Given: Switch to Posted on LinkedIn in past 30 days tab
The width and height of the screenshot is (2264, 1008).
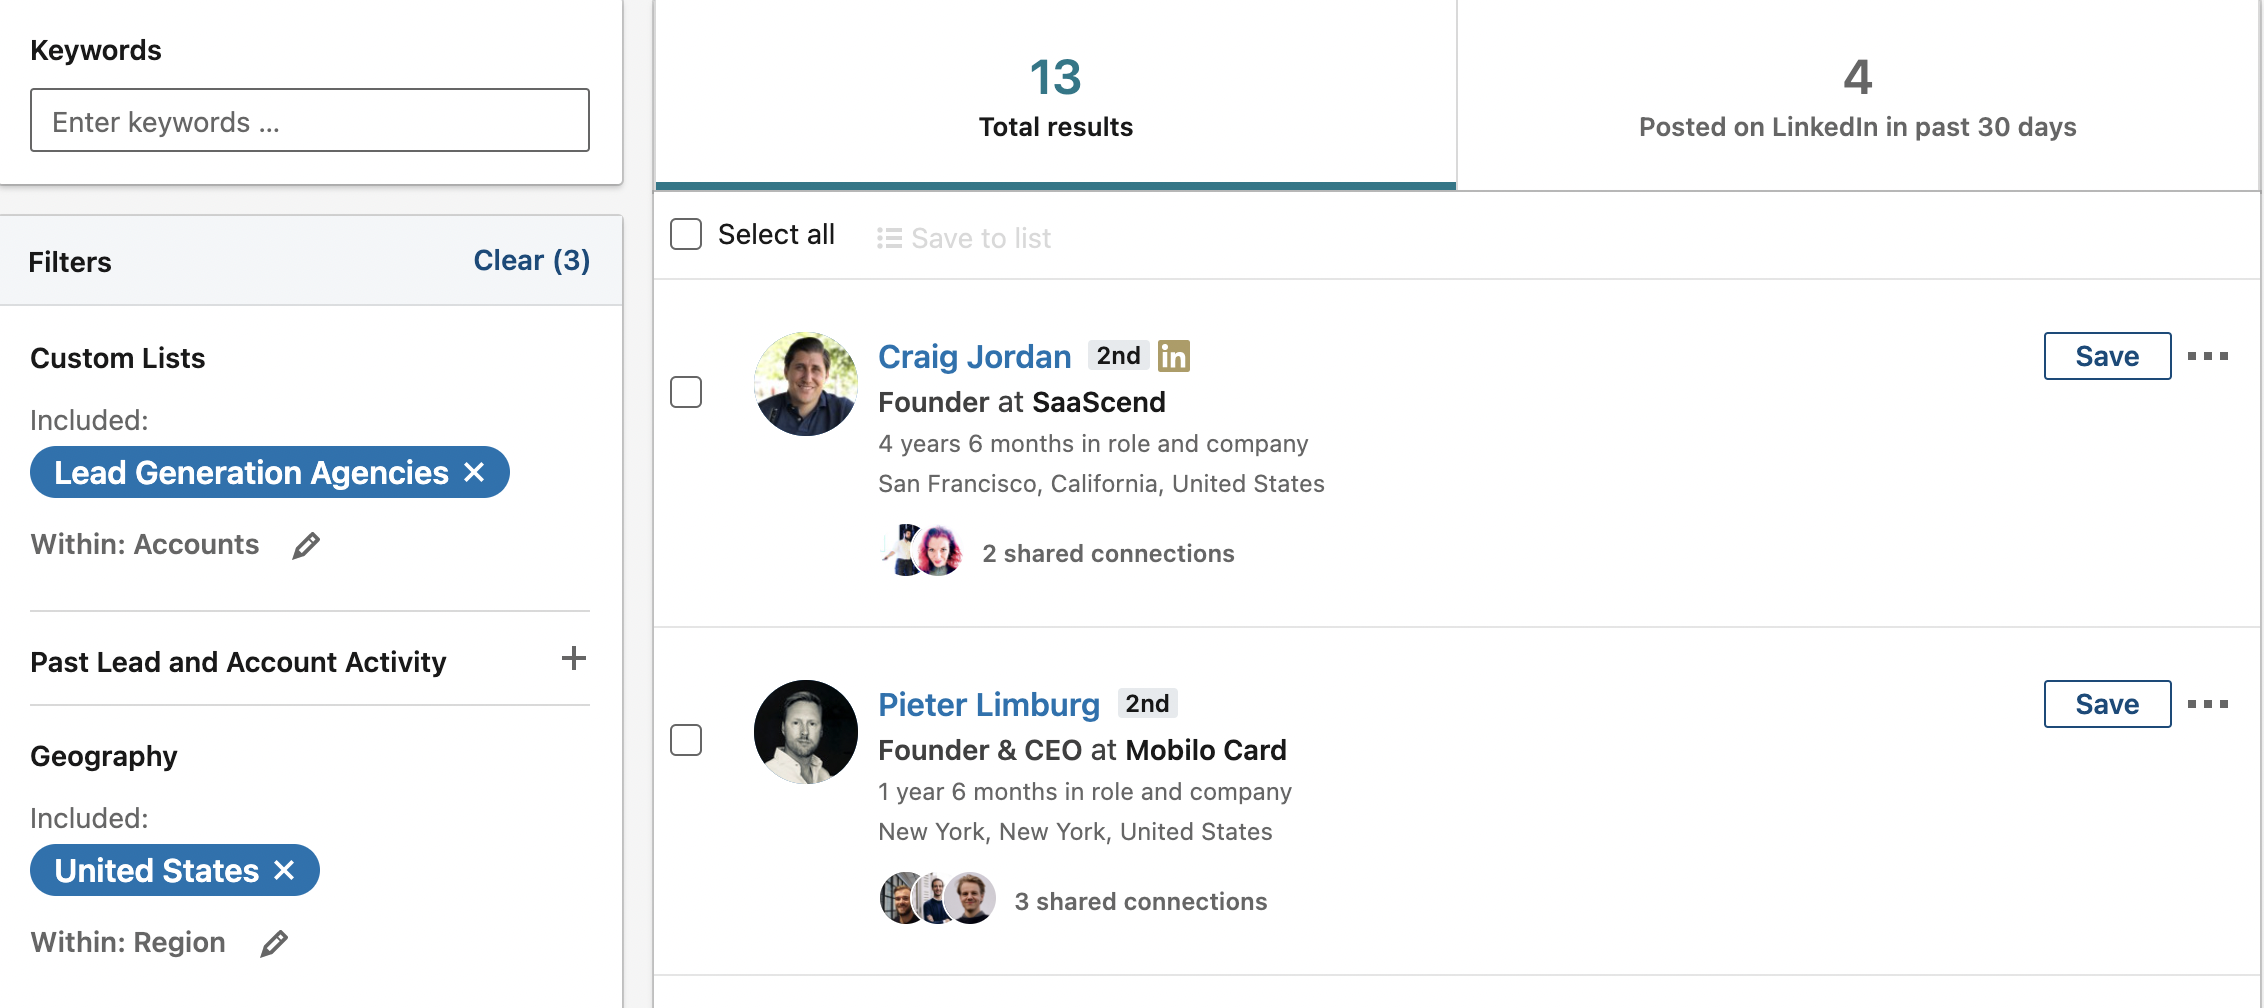Looking at the screenshot, I should pyautogui.click(x=1858, y=95).
